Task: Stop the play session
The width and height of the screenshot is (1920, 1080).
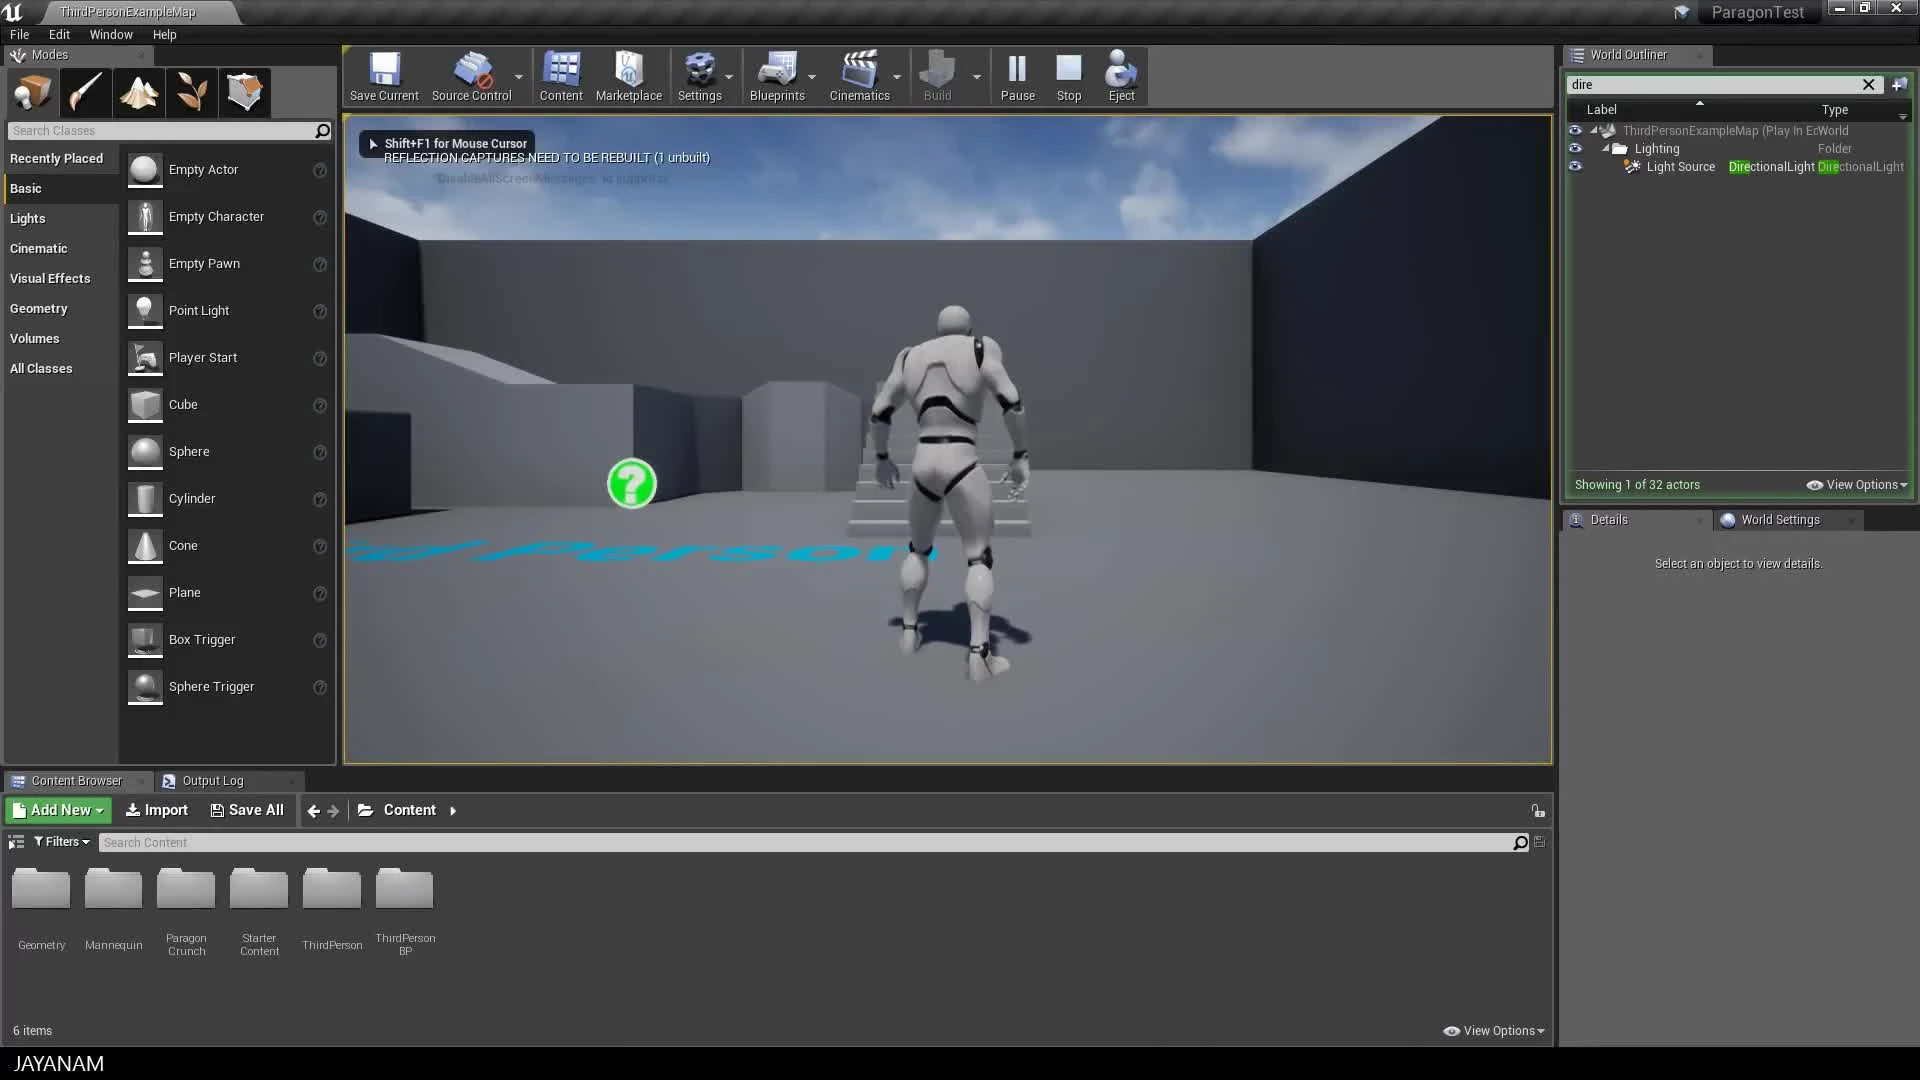Action: 1069,75
